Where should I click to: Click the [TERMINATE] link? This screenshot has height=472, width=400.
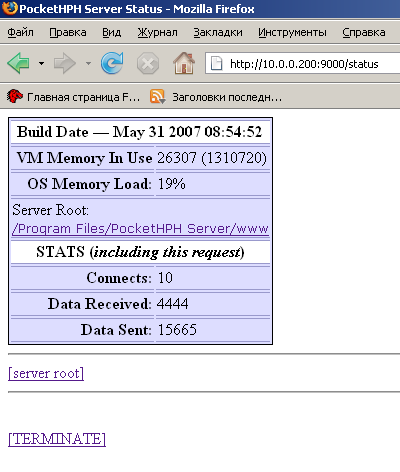[x=57, y=439]
